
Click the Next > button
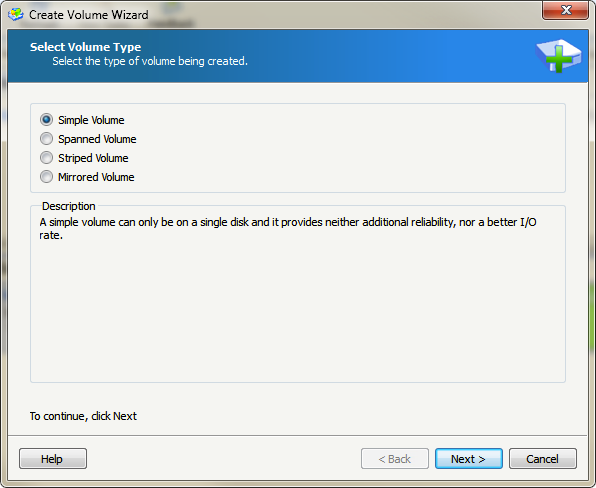pos(469,459)
